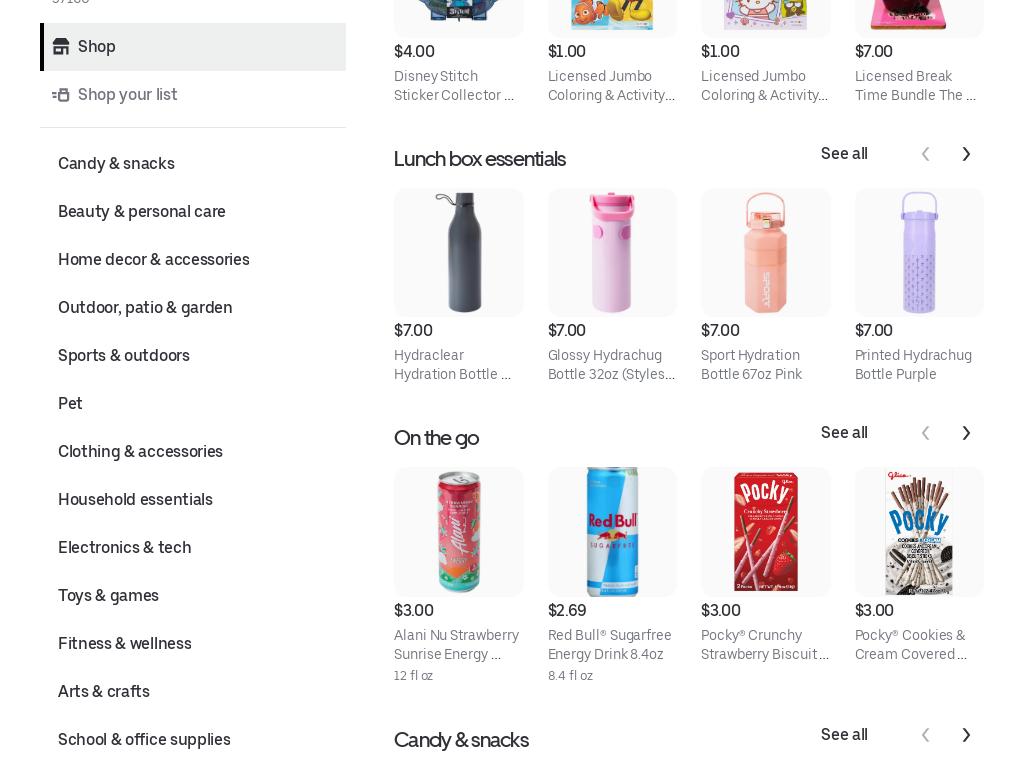
Task: Advance the On the go carousel
Action: tap(966, 433)
